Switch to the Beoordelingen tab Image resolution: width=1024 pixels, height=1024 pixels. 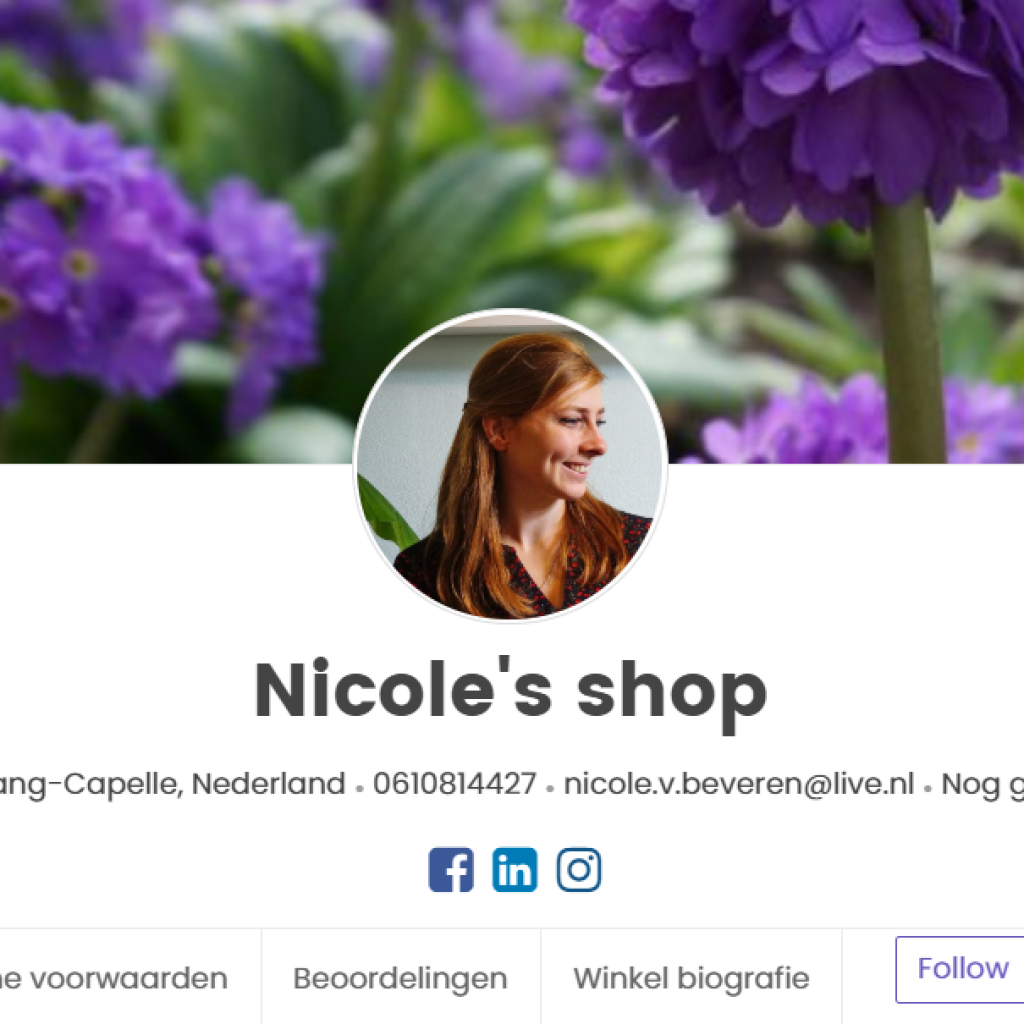(x=400, y=978)
